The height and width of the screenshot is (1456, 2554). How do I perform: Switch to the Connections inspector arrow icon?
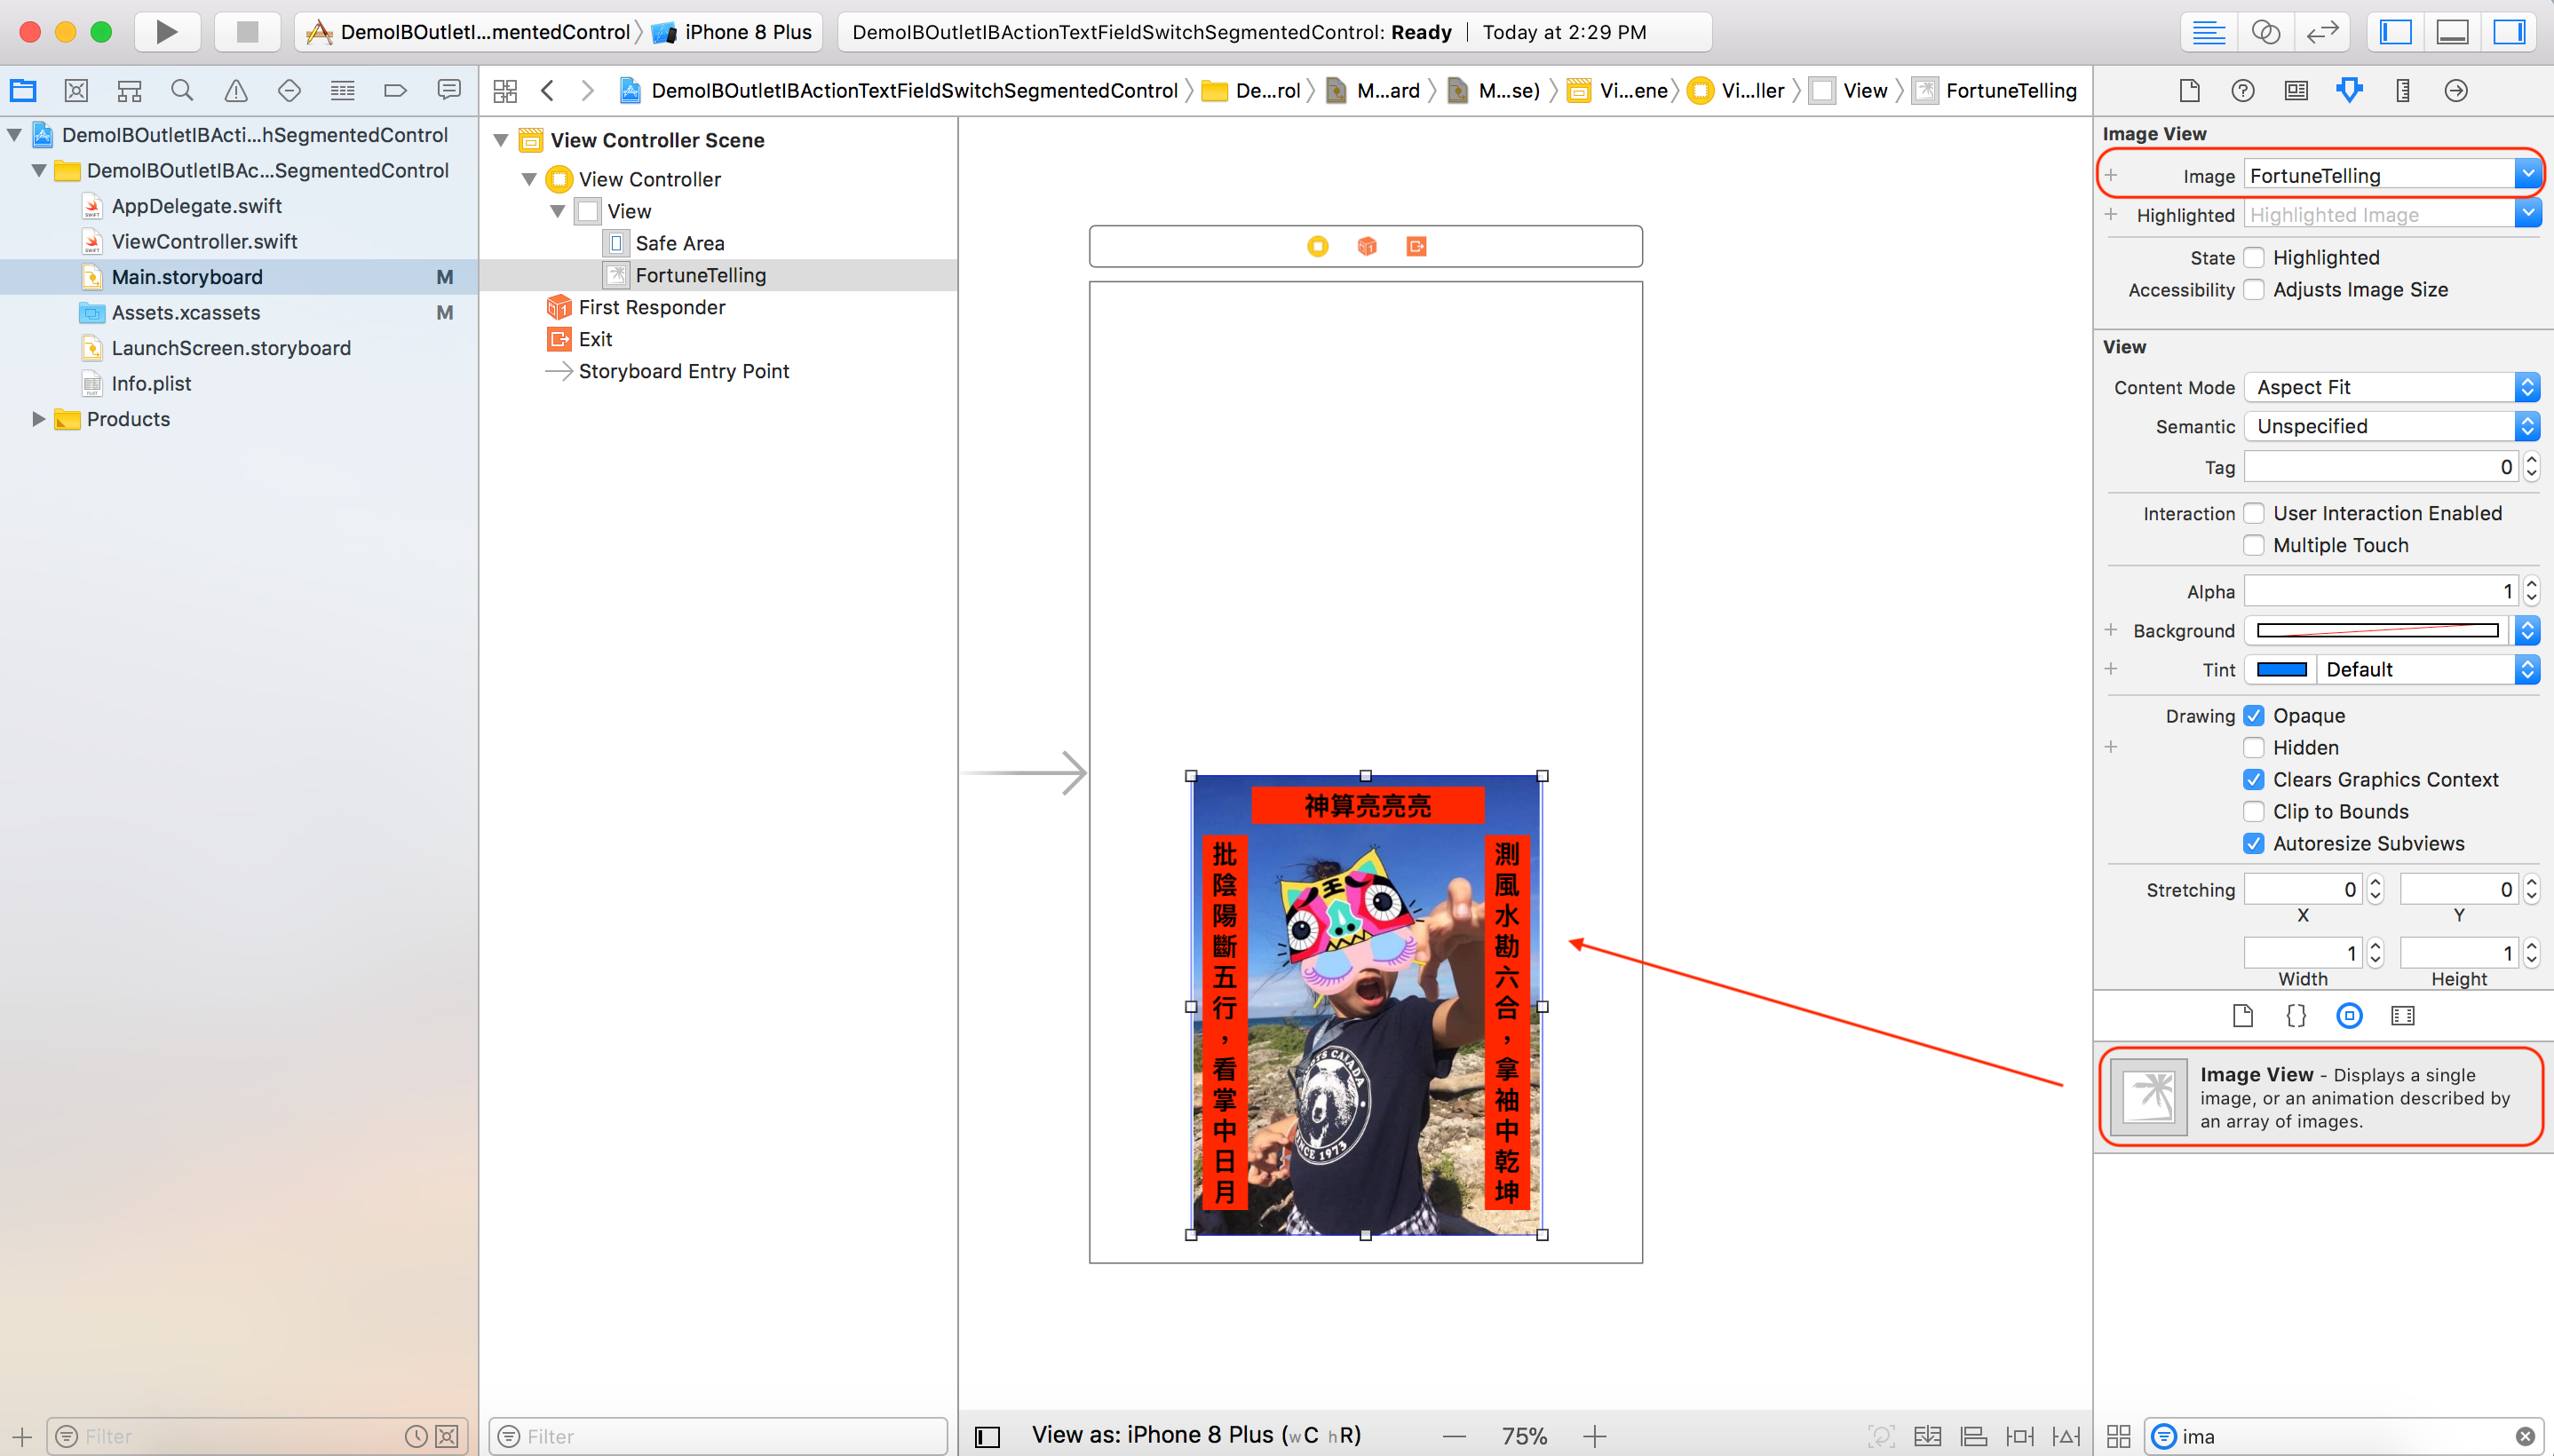click(2455, 91)
